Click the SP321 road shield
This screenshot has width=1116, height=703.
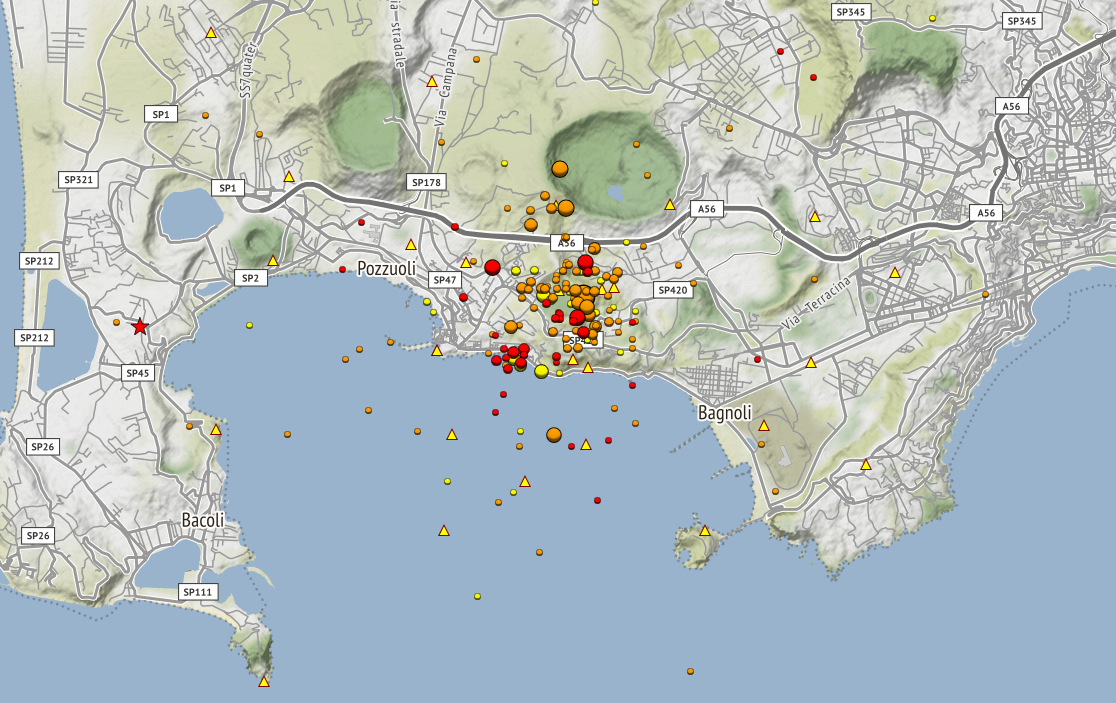(x=77, y=180)
